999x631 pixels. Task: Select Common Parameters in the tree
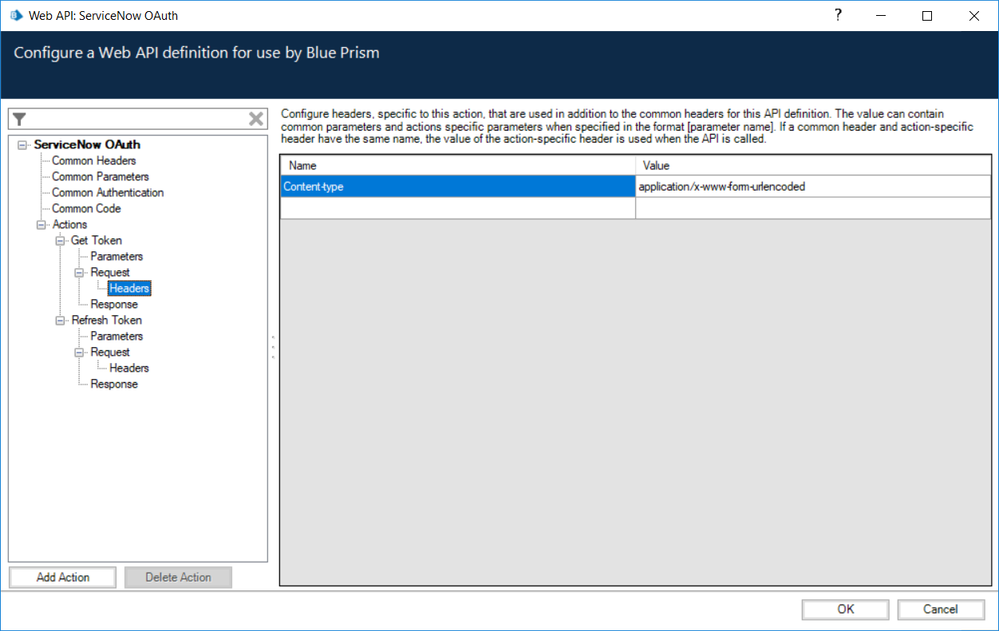(100, 177)
